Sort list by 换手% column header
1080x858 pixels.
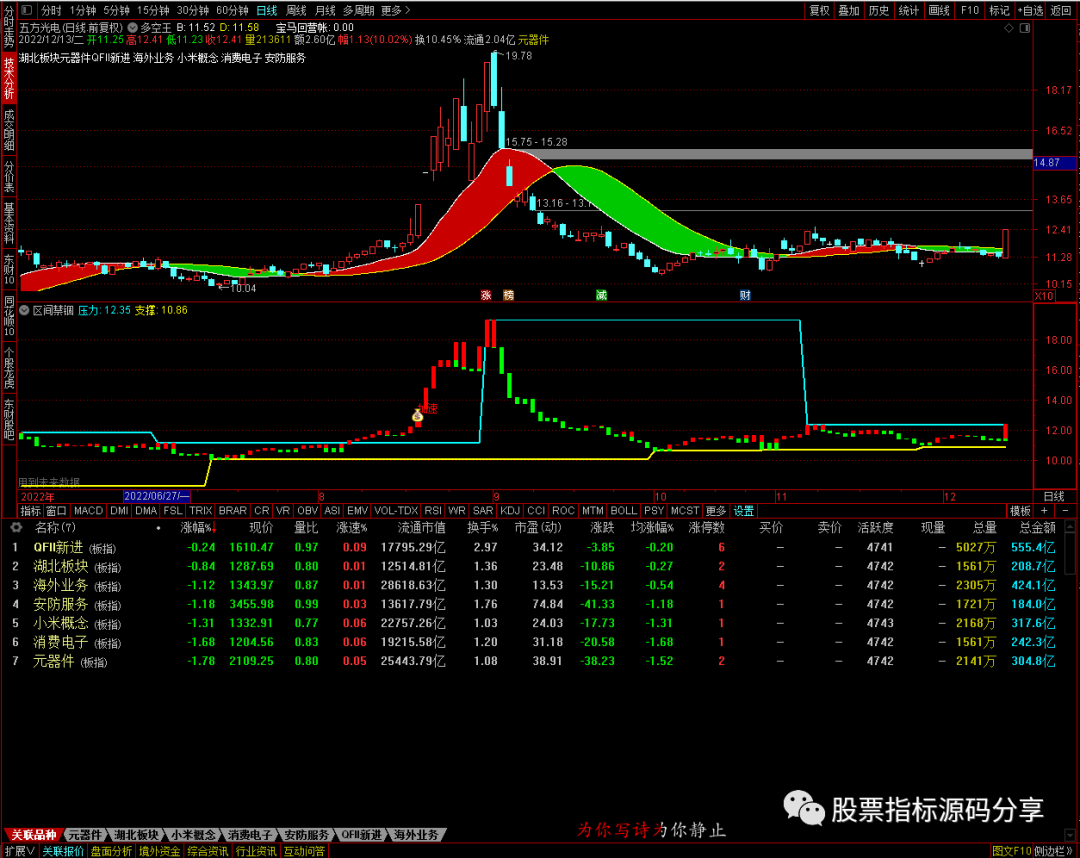(482, 528)
